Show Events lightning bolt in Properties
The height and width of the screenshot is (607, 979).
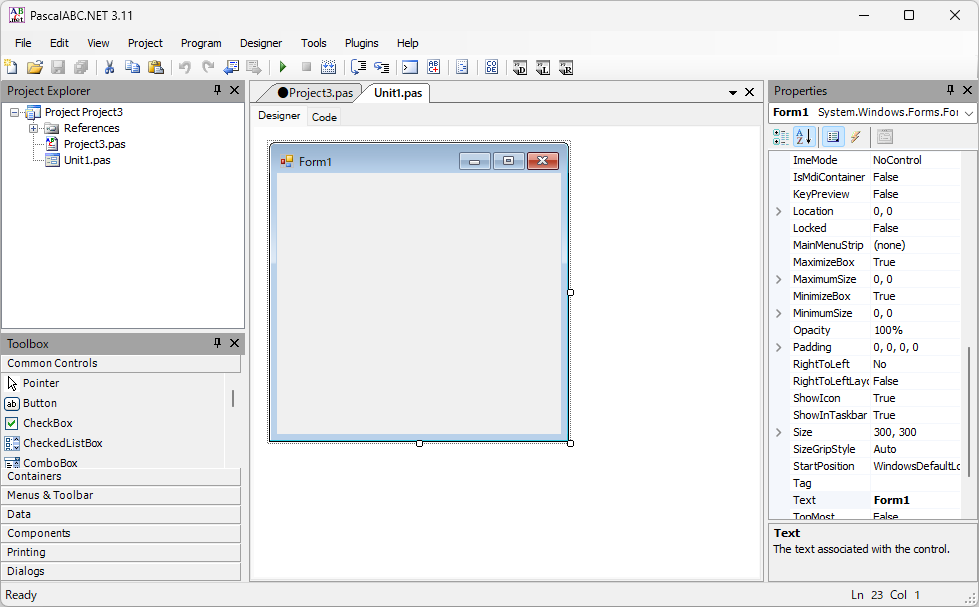click(x=855, y=136)
